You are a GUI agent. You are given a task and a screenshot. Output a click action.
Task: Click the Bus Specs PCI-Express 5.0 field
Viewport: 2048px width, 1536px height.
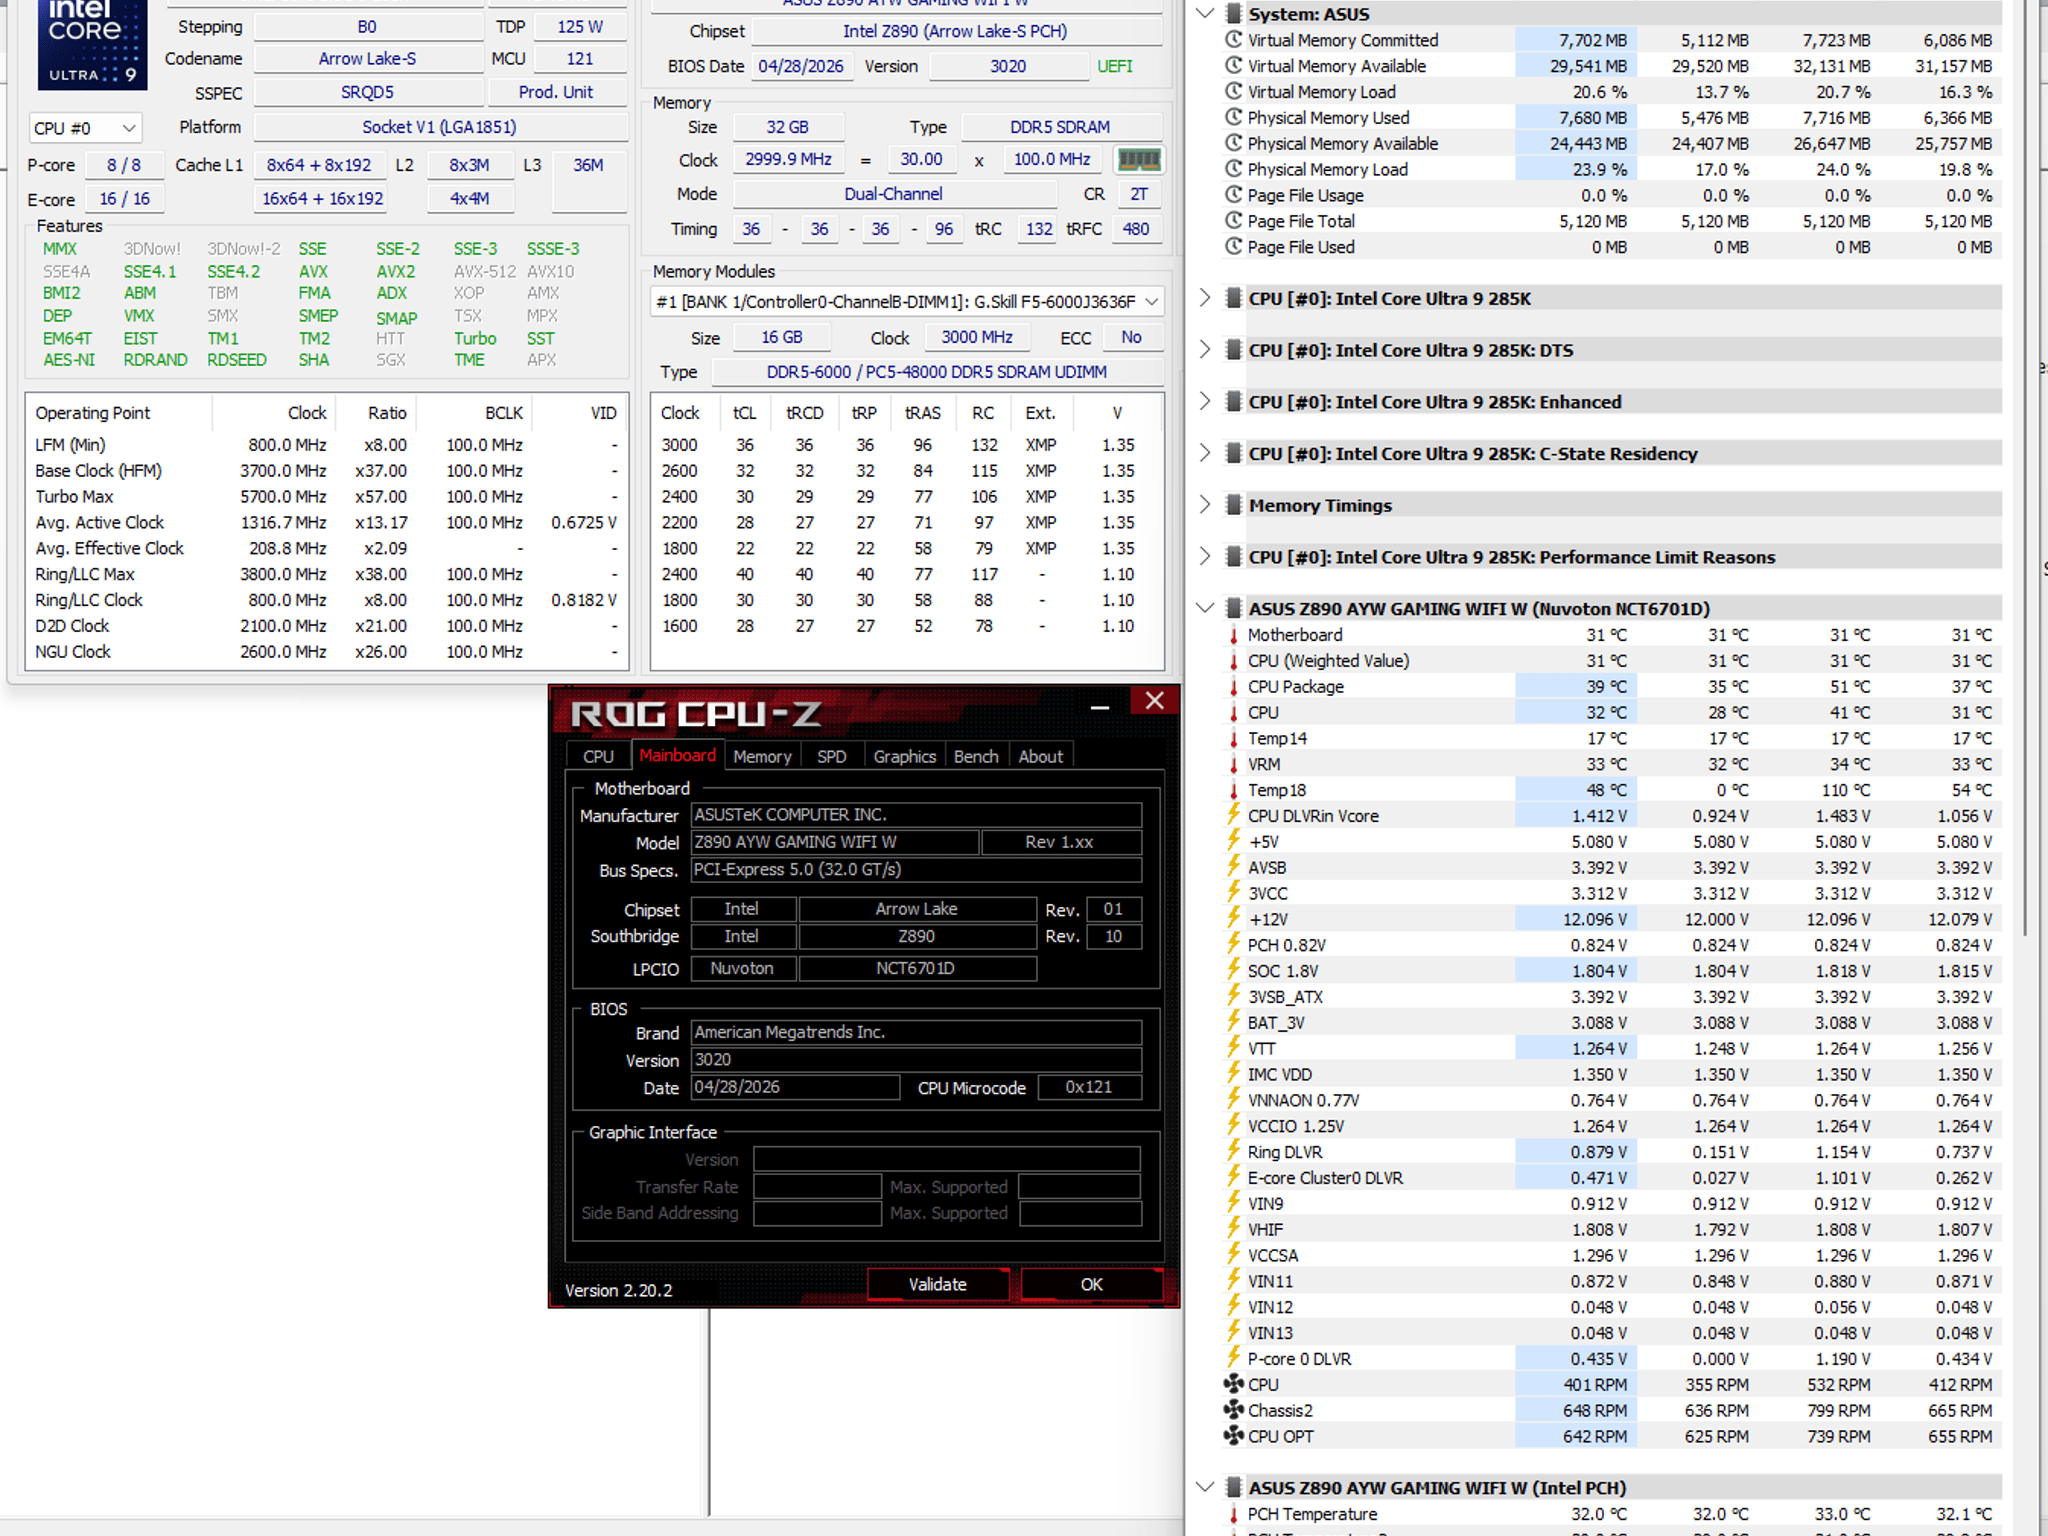(915, 869)
